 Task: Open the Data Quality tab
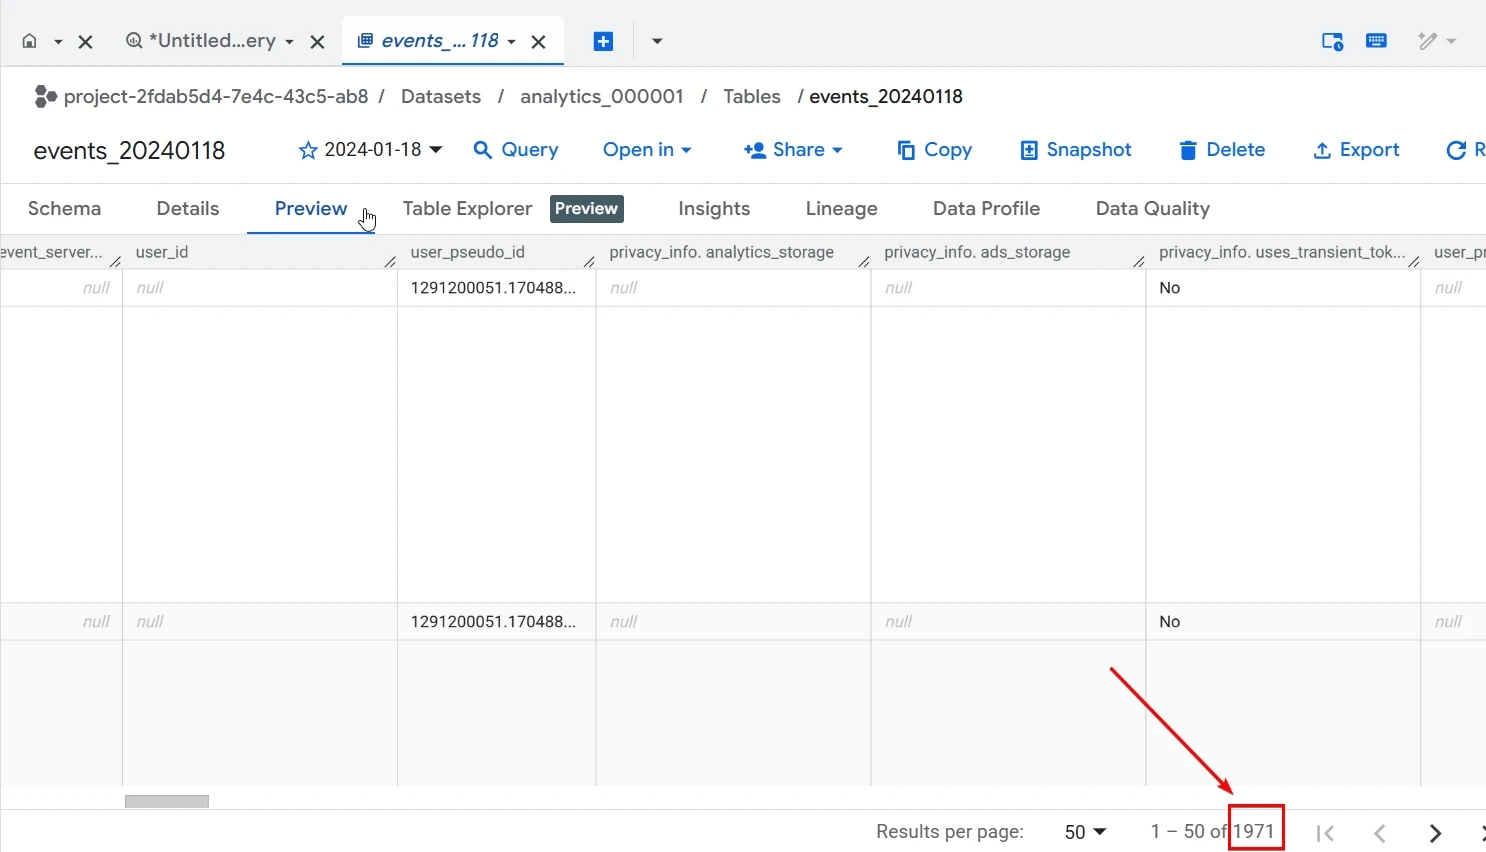coord(1153,209)
